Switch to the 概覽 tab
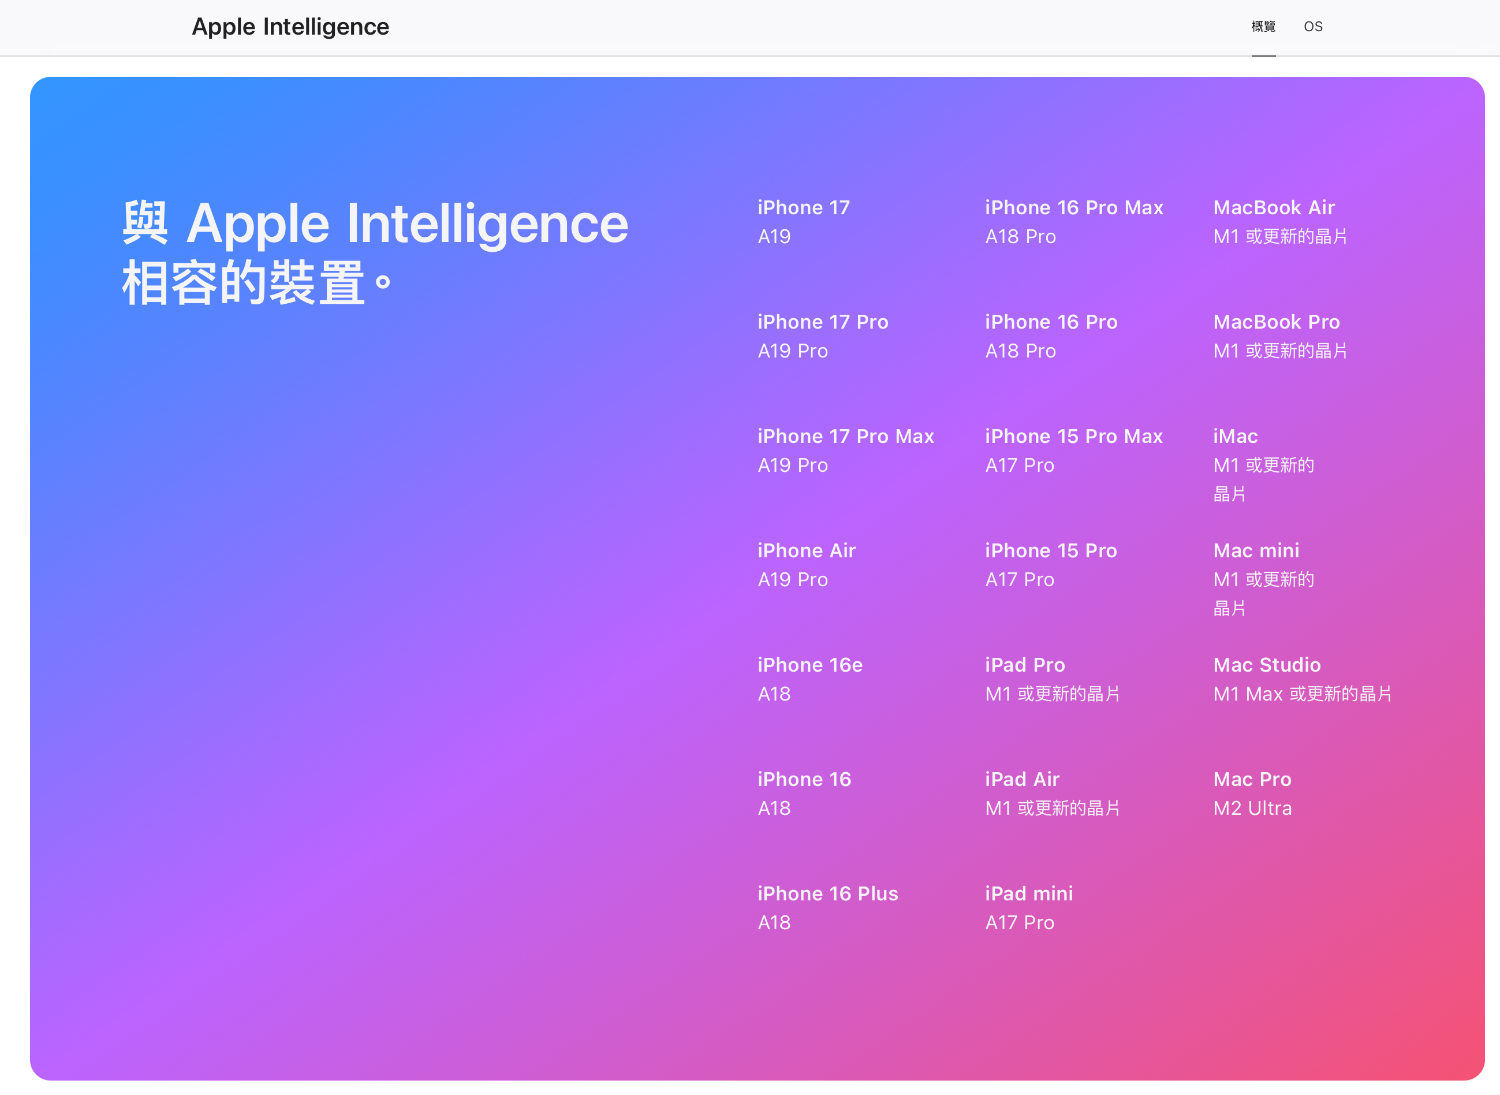The width and height of the screenshot is (1500, 1095). 1263,27
